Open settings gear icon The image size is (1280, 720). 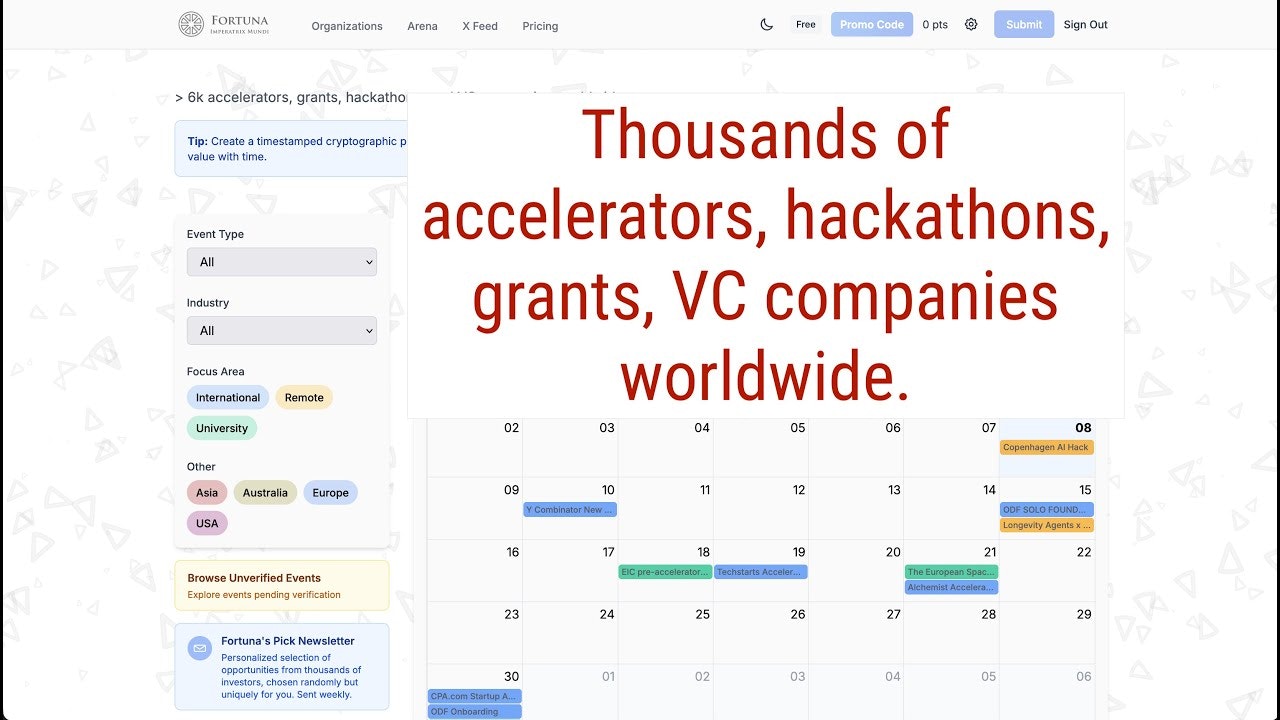971,25
